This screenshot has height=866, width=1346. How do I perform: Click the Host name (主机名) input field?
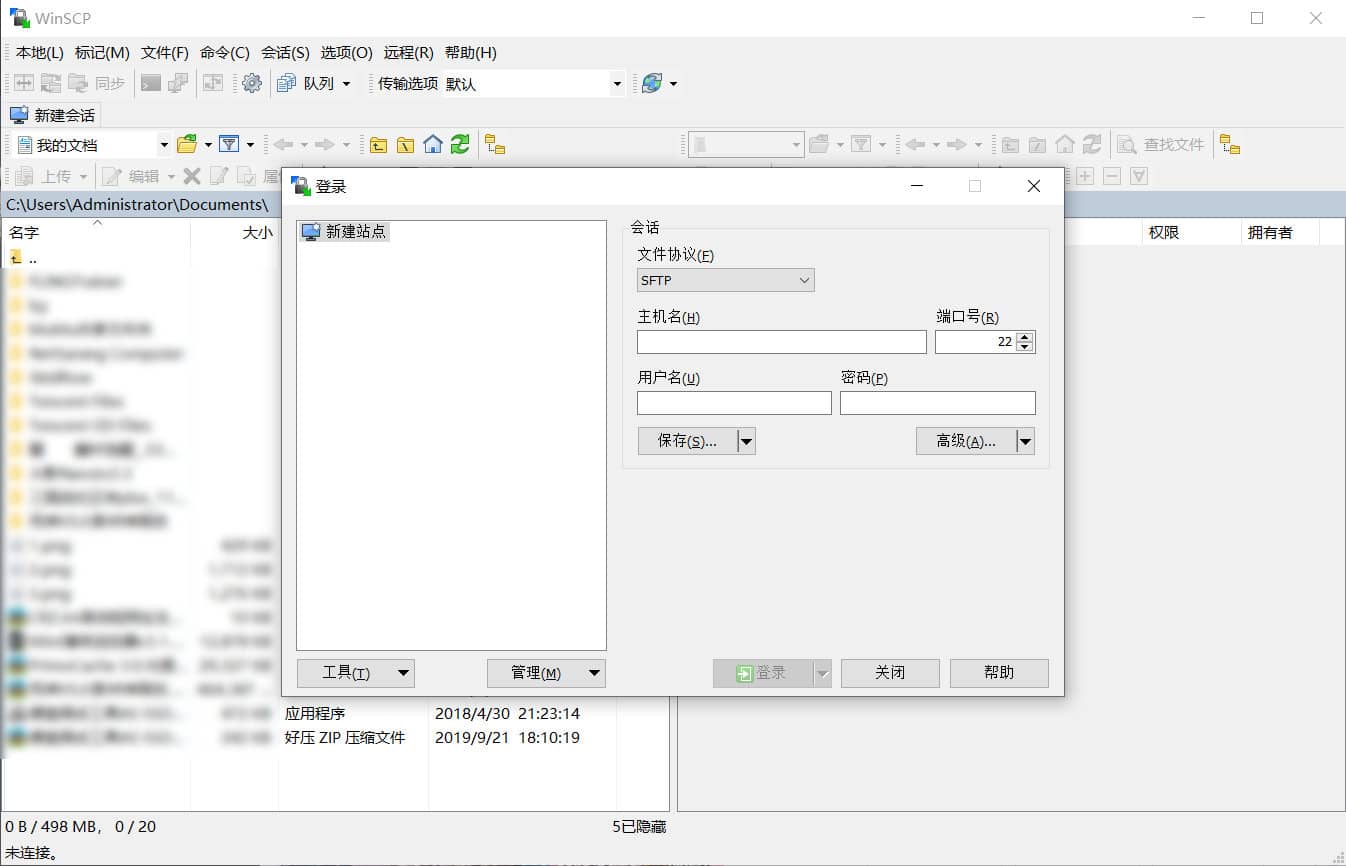pos(782,342)
